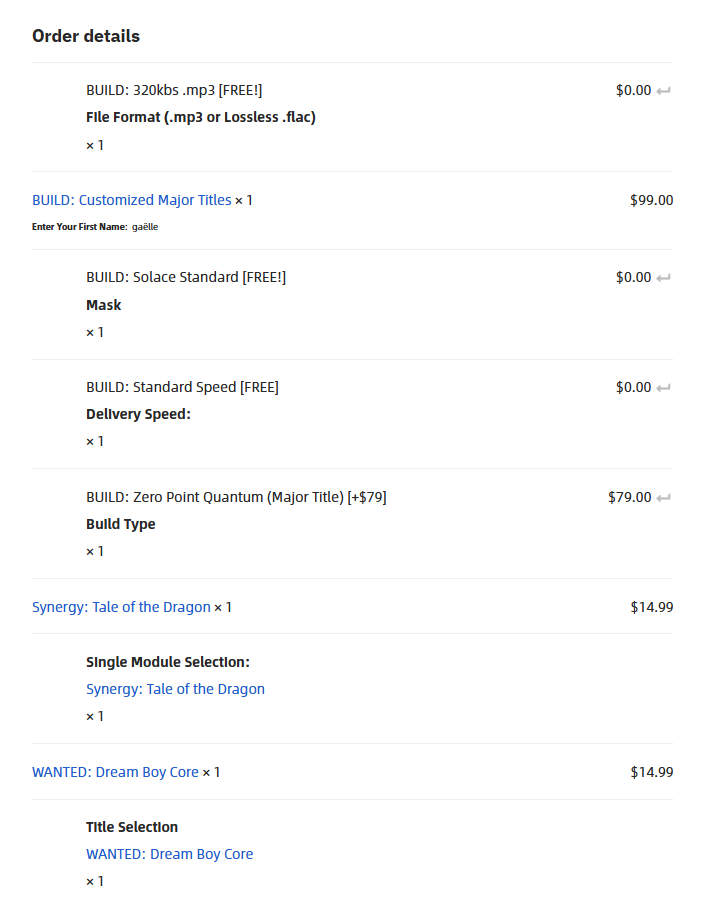The image size is (723, 902).
Task: Click the BUILD: Zero Point Quantum item text
Action: 236,497
